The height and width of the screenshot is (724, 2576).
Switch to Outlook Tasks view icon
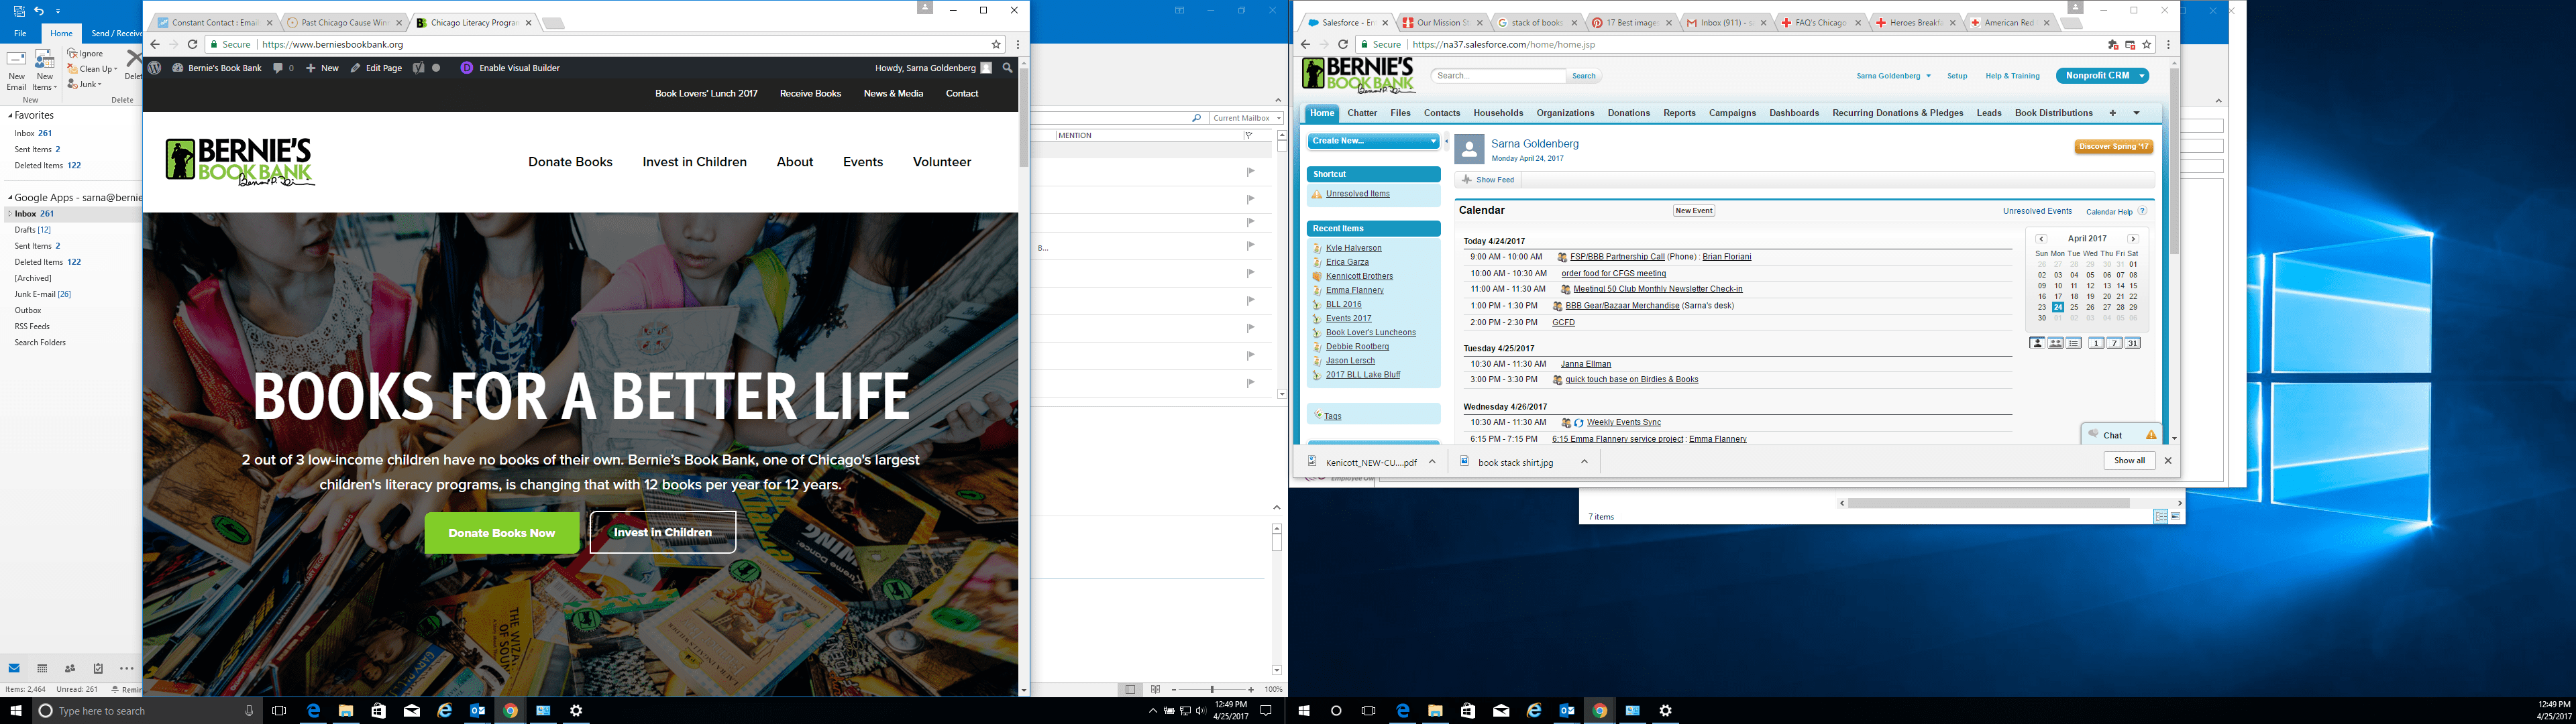point(98,668)
